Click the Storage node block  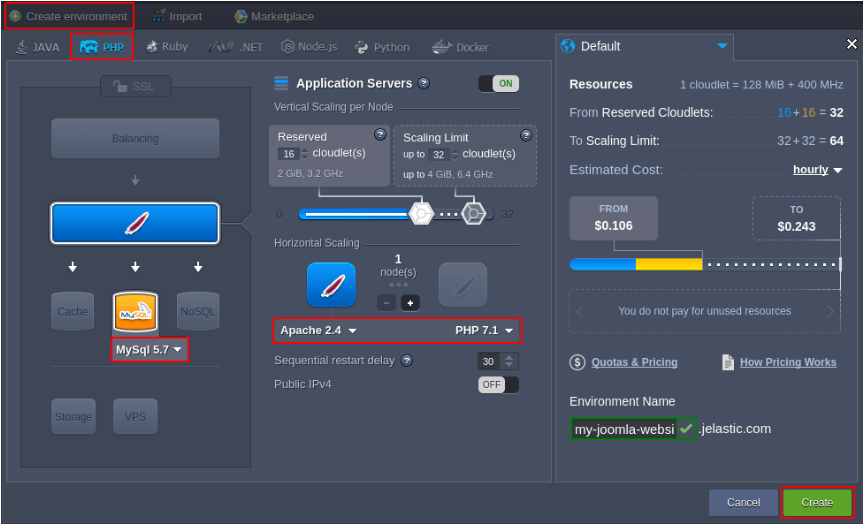72,416
